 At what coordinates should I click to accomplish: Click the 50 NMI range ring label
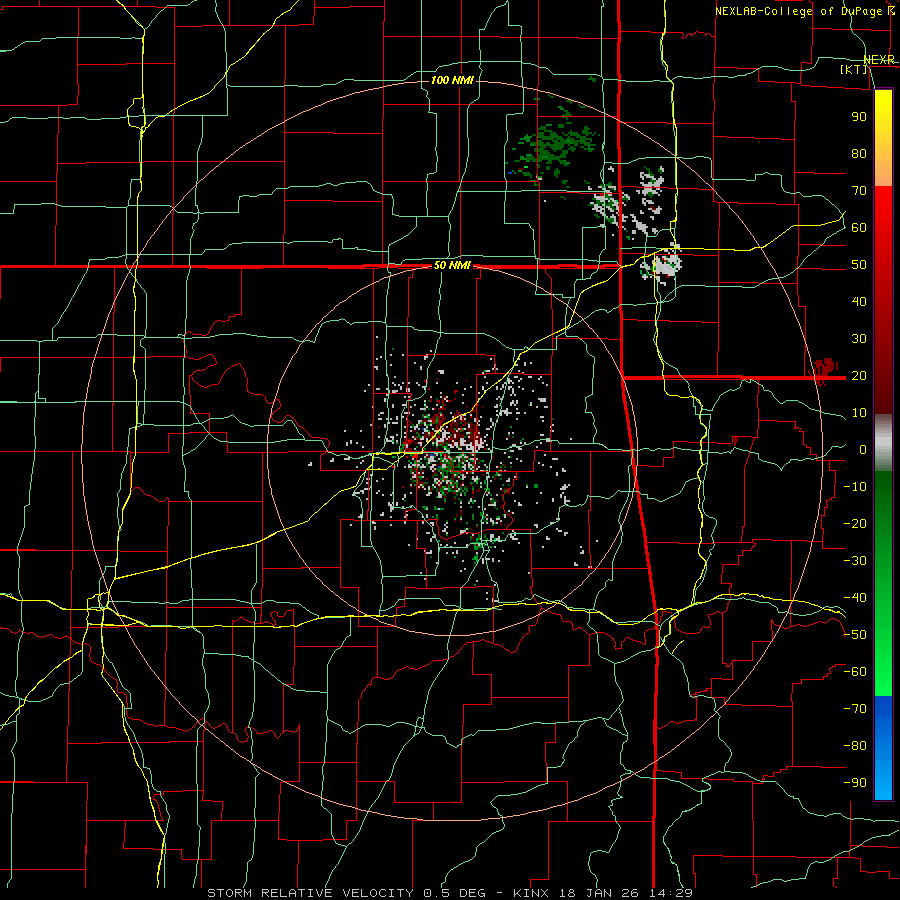[452, 265]
